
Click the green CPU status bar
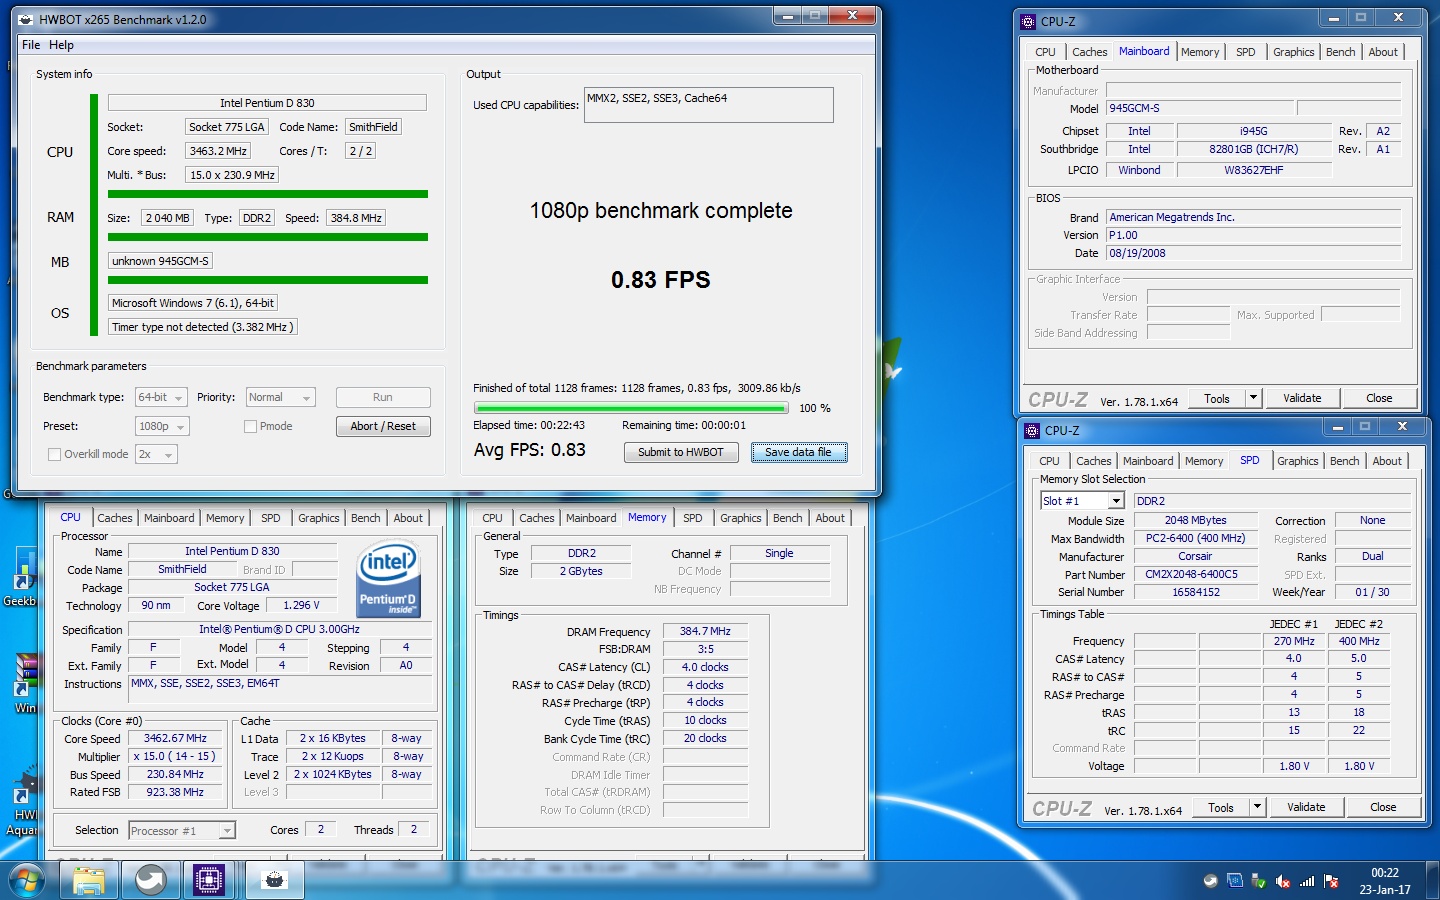pos(268,194)
